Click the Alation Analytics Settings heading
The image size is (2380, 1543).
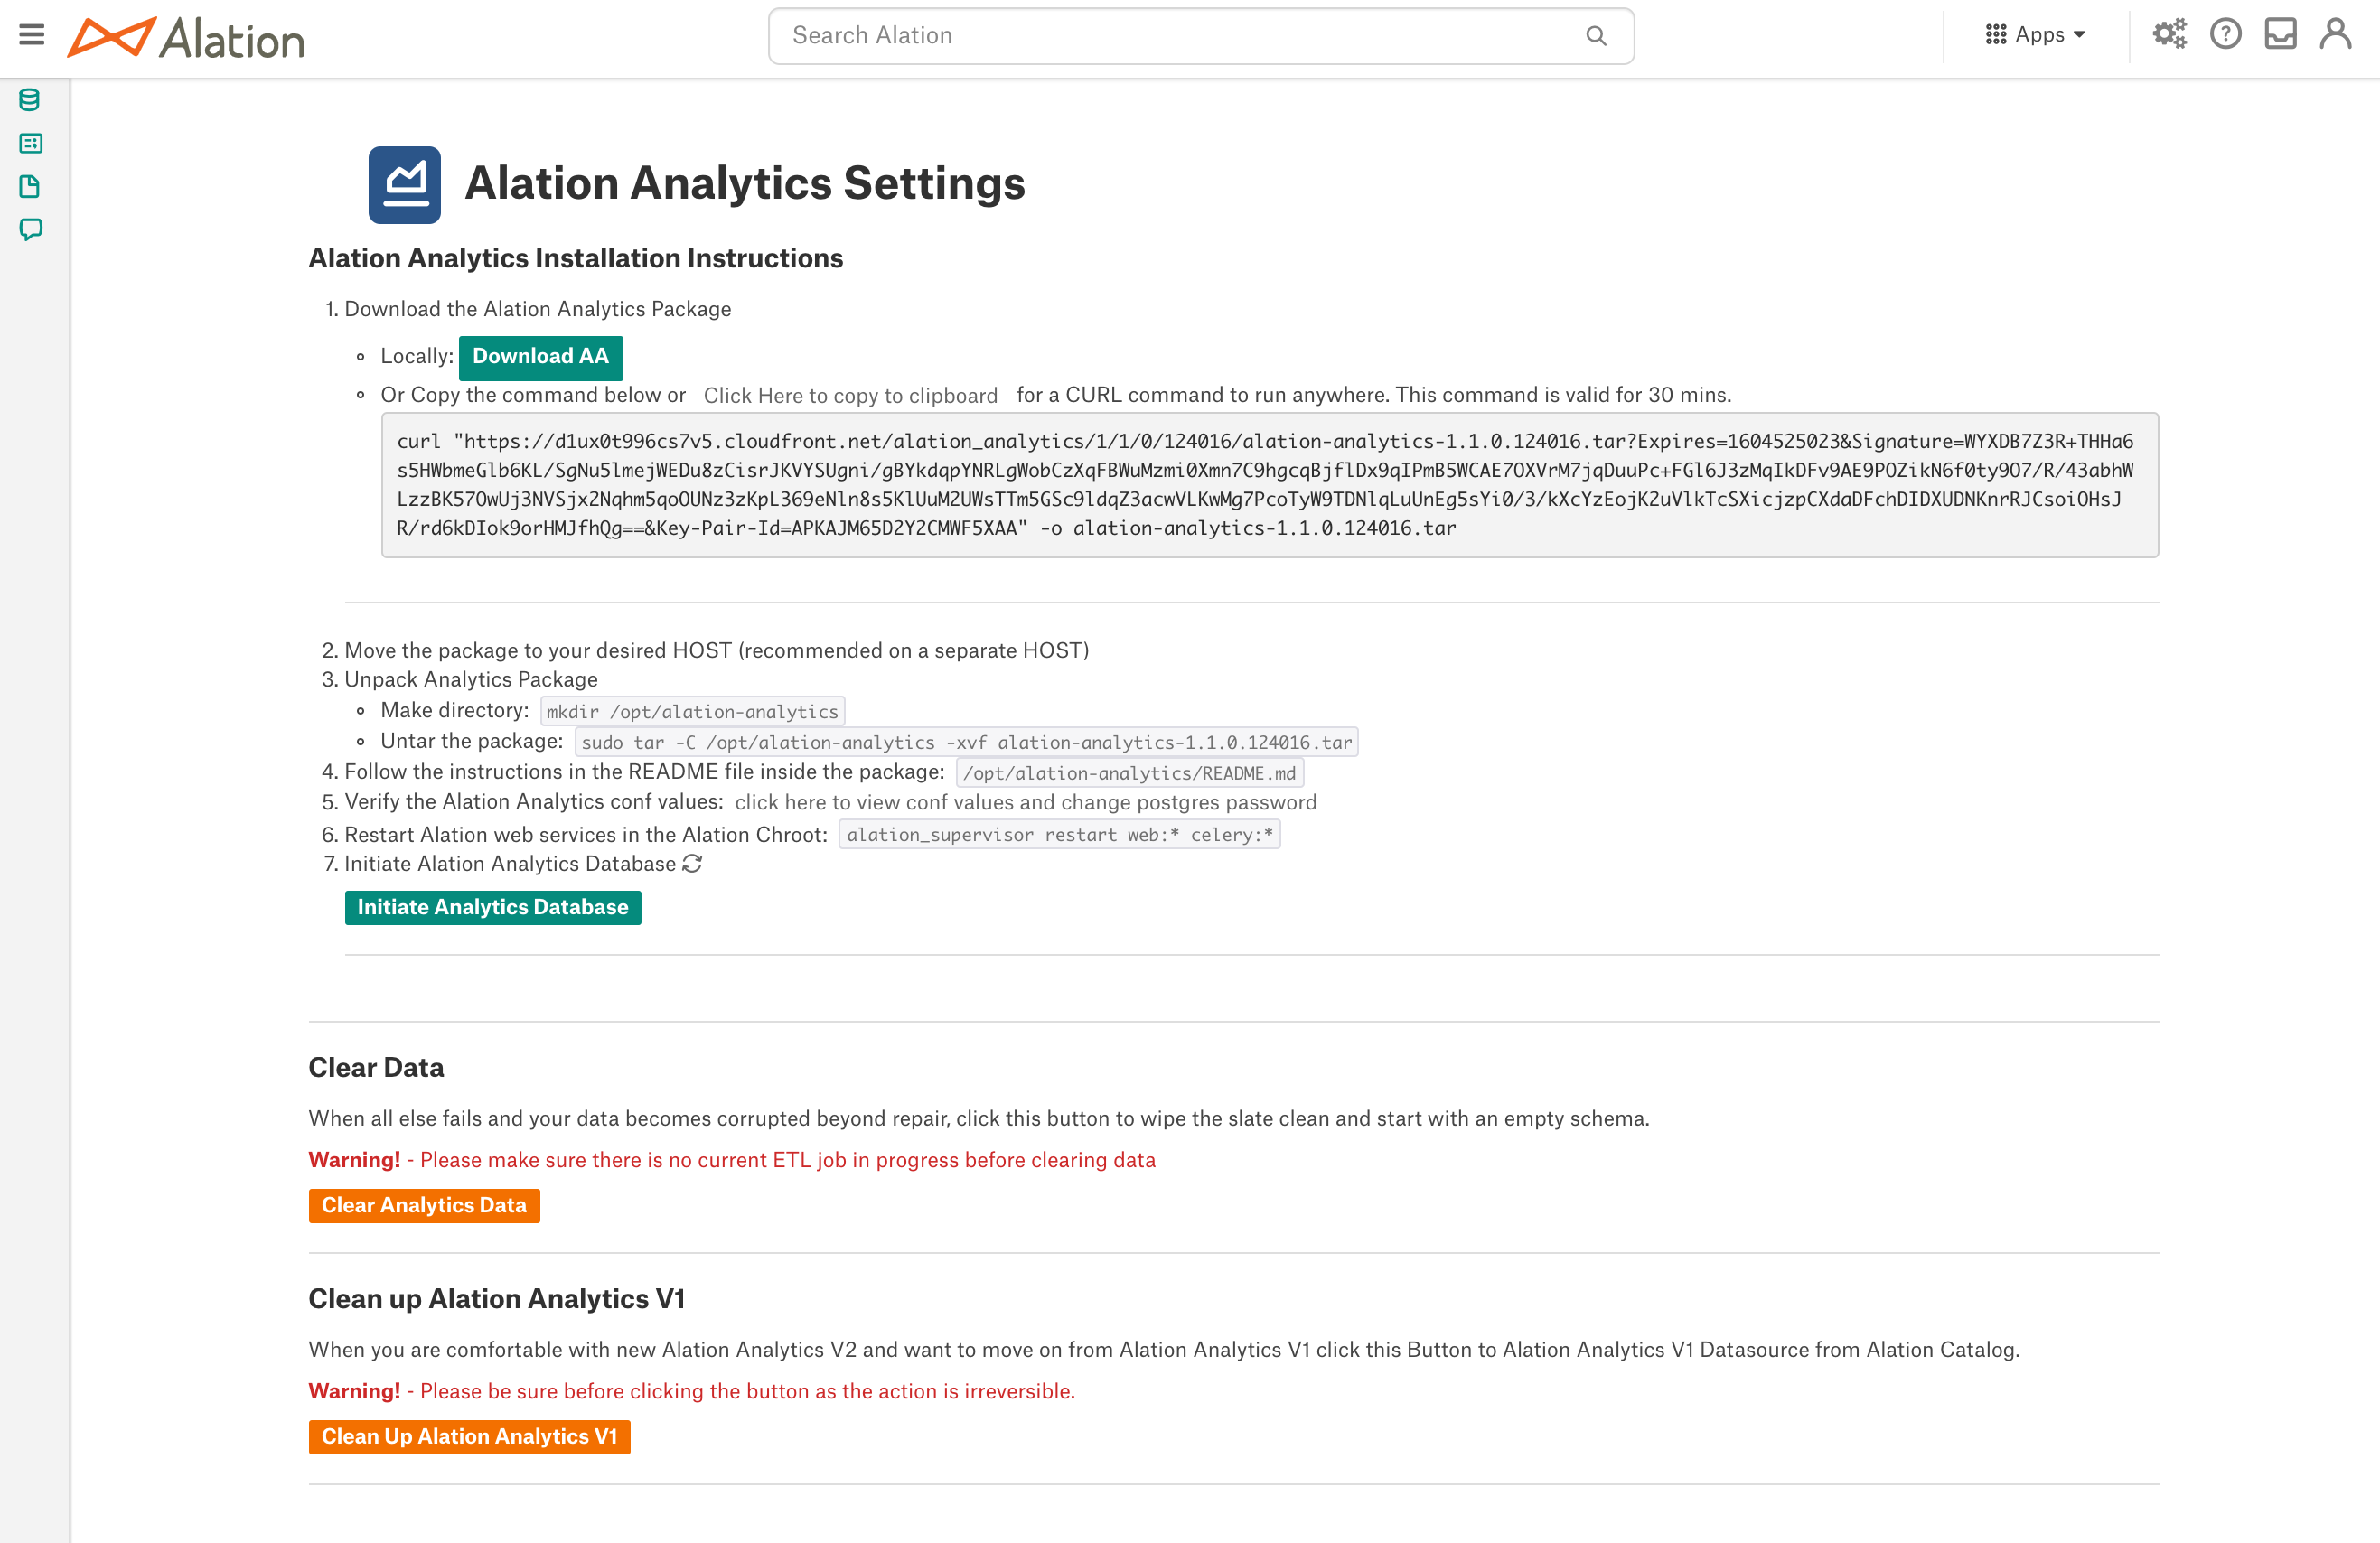click(745, 184)
